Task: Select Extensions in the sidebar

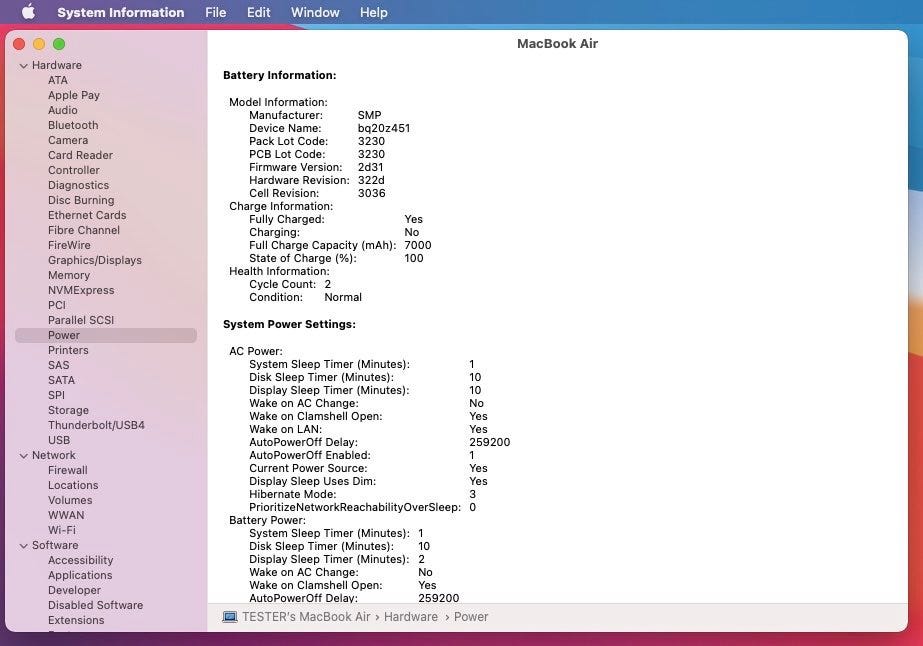Action: (x=76, y=620)
